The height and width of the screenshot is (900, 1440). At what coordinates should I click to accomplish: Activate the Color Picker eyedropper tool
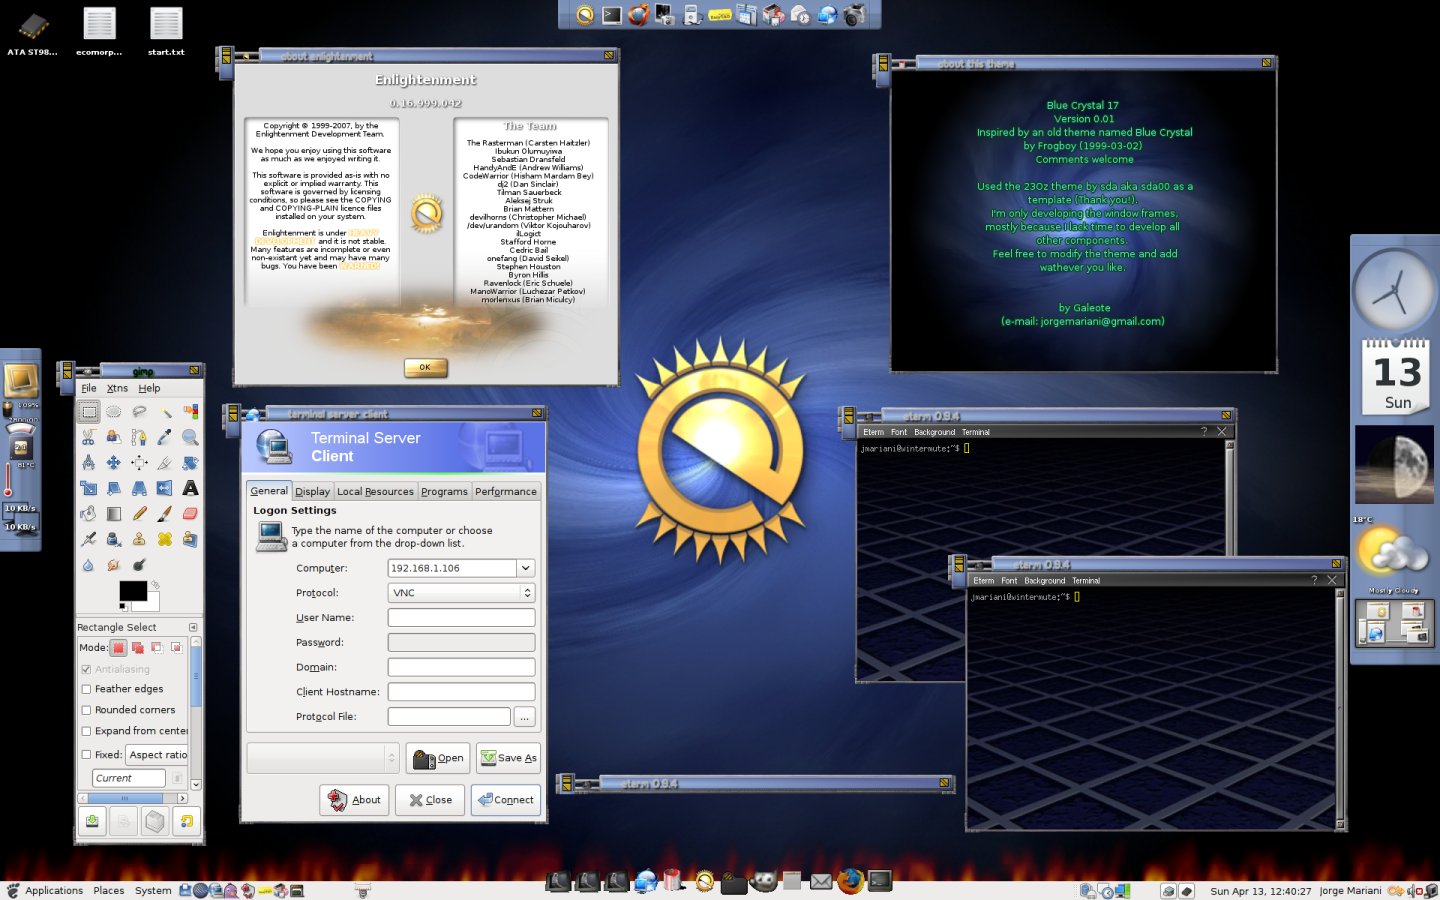165,437
